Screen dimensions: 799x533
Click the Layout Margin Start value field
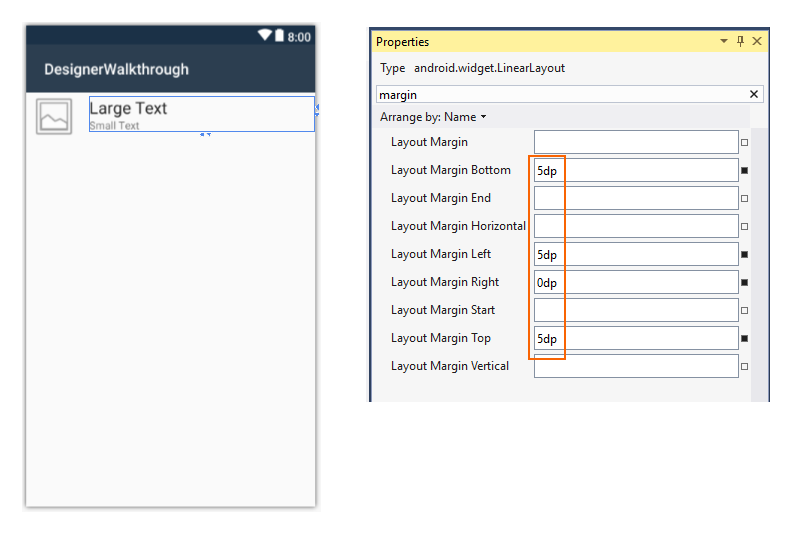tap(636, 310)
